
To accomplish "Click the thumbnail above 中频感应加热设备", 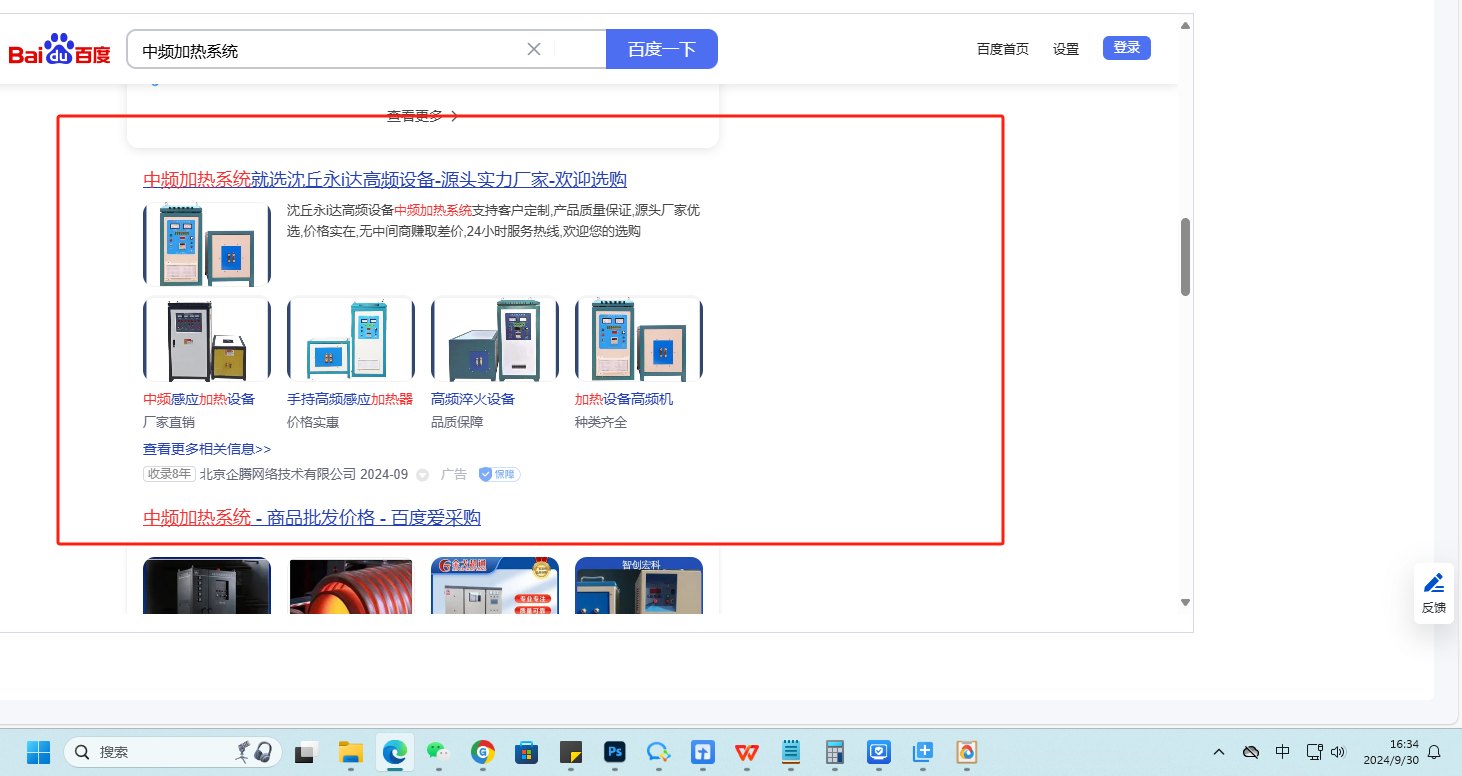I will tap(207, 339).
